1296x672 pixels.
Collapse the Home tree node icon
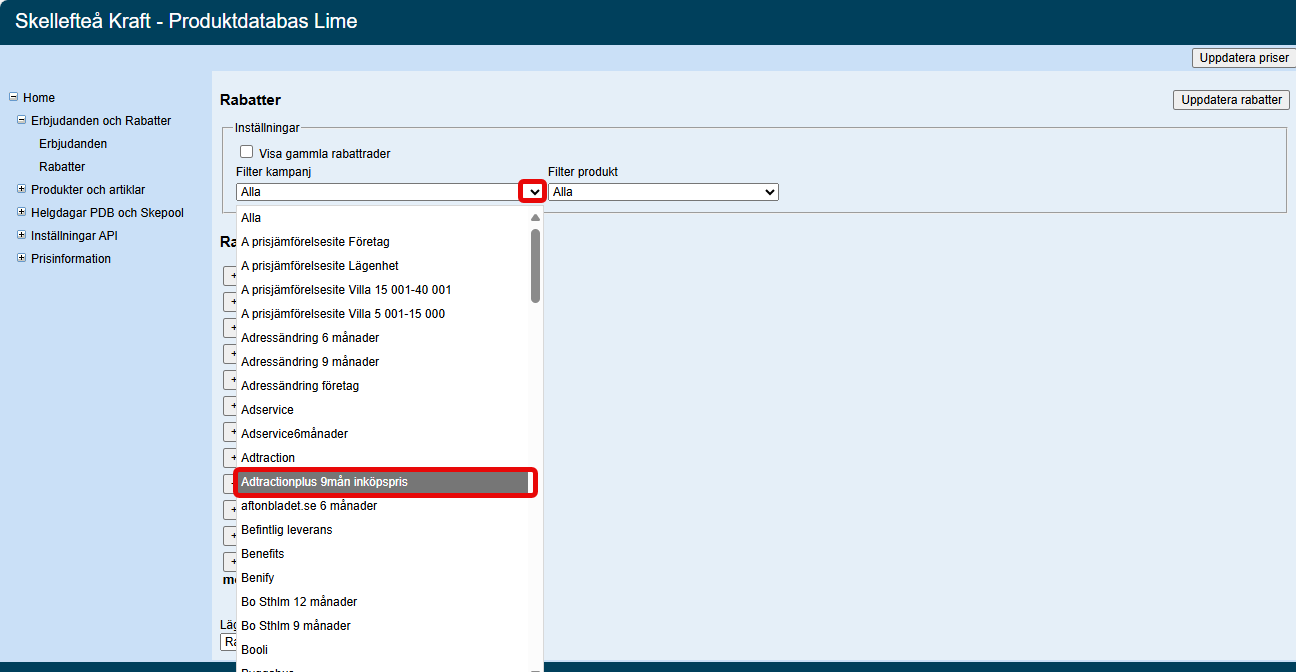[x=14, y=97]
